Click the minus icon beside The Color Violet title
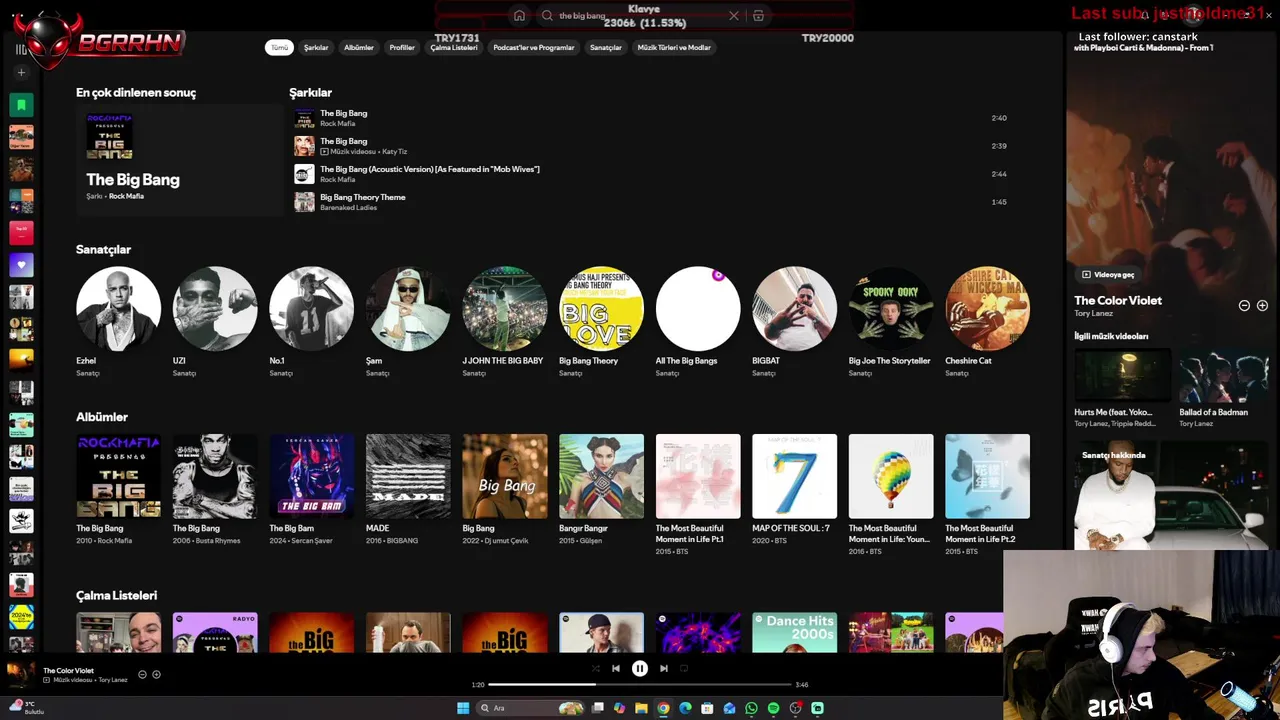Image resolution: width=1280 pixels, height=720 pixels. (x=1244, y=305)
